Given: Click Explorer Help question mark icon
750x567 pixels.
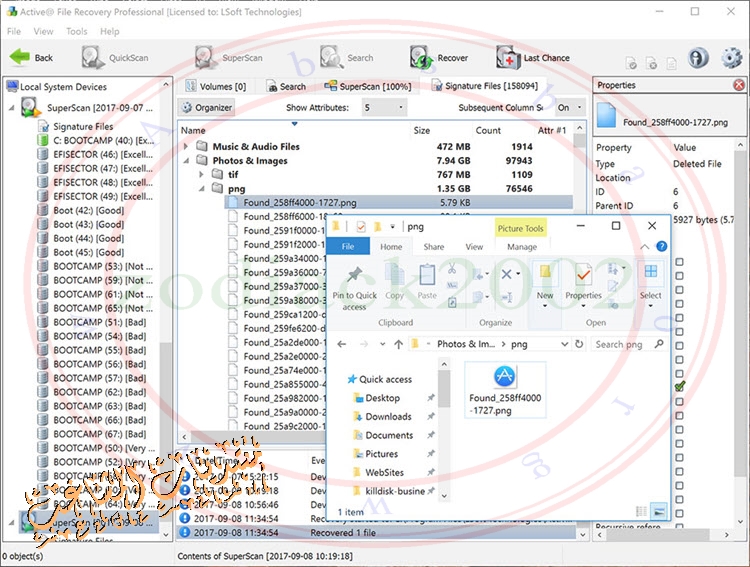Looking at the screenshot, I should (662, 246).
